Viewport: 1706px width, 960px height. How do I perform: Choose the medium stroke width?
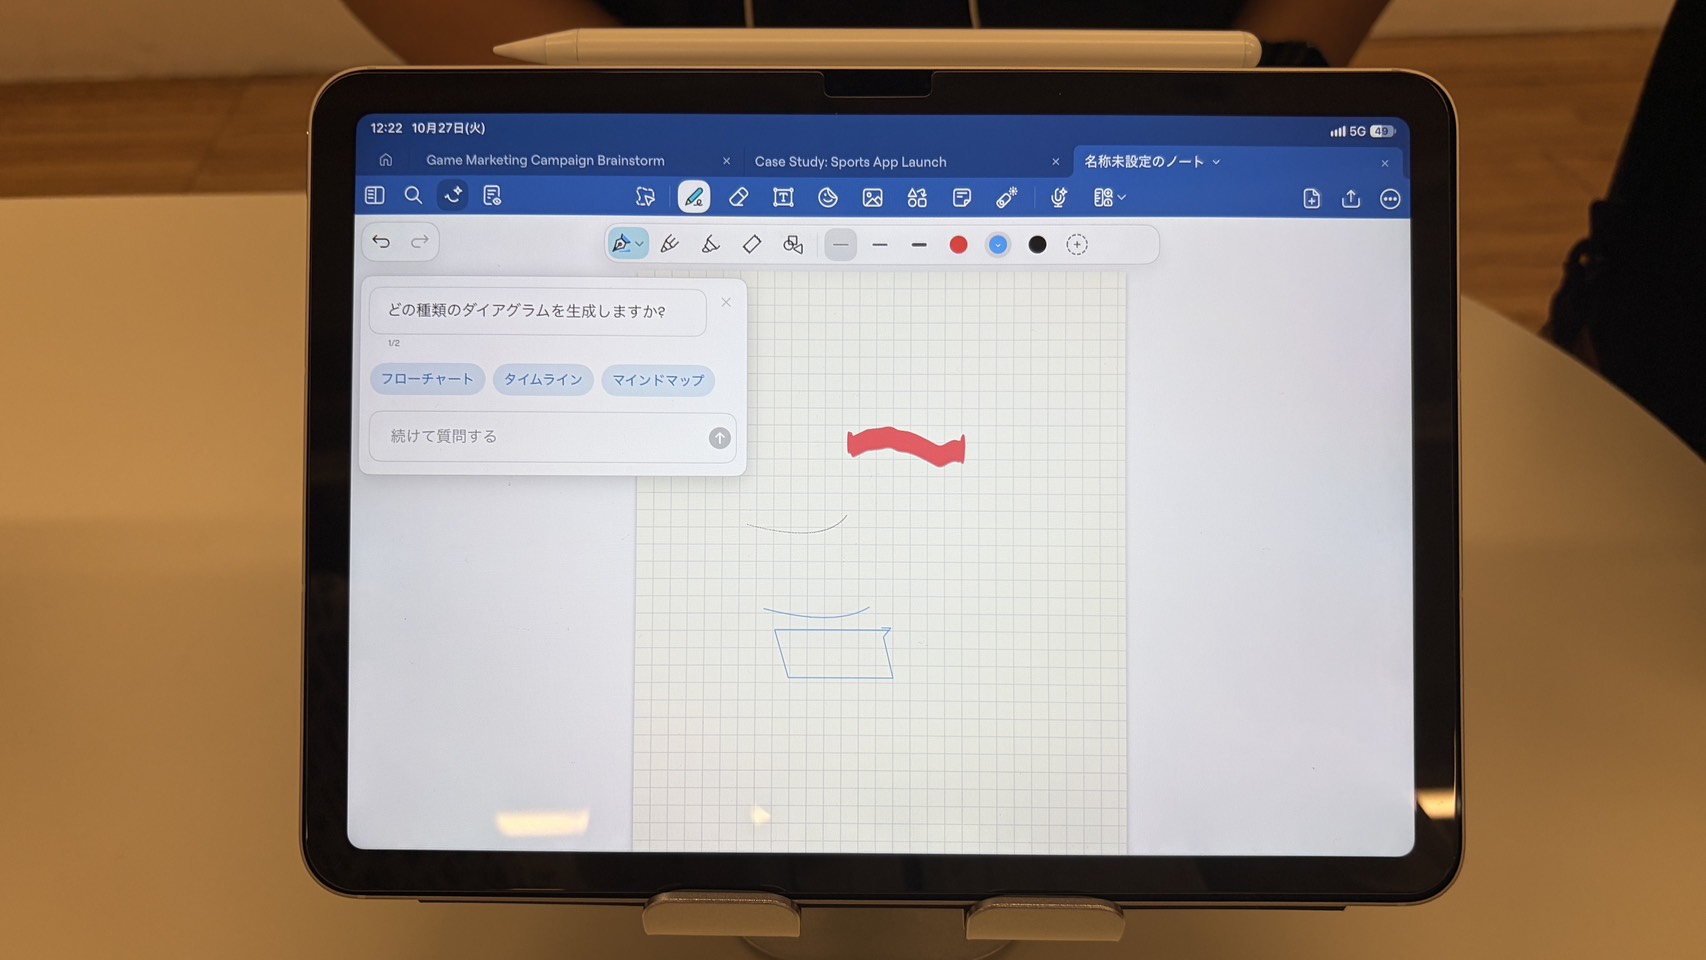click(880, 245)
